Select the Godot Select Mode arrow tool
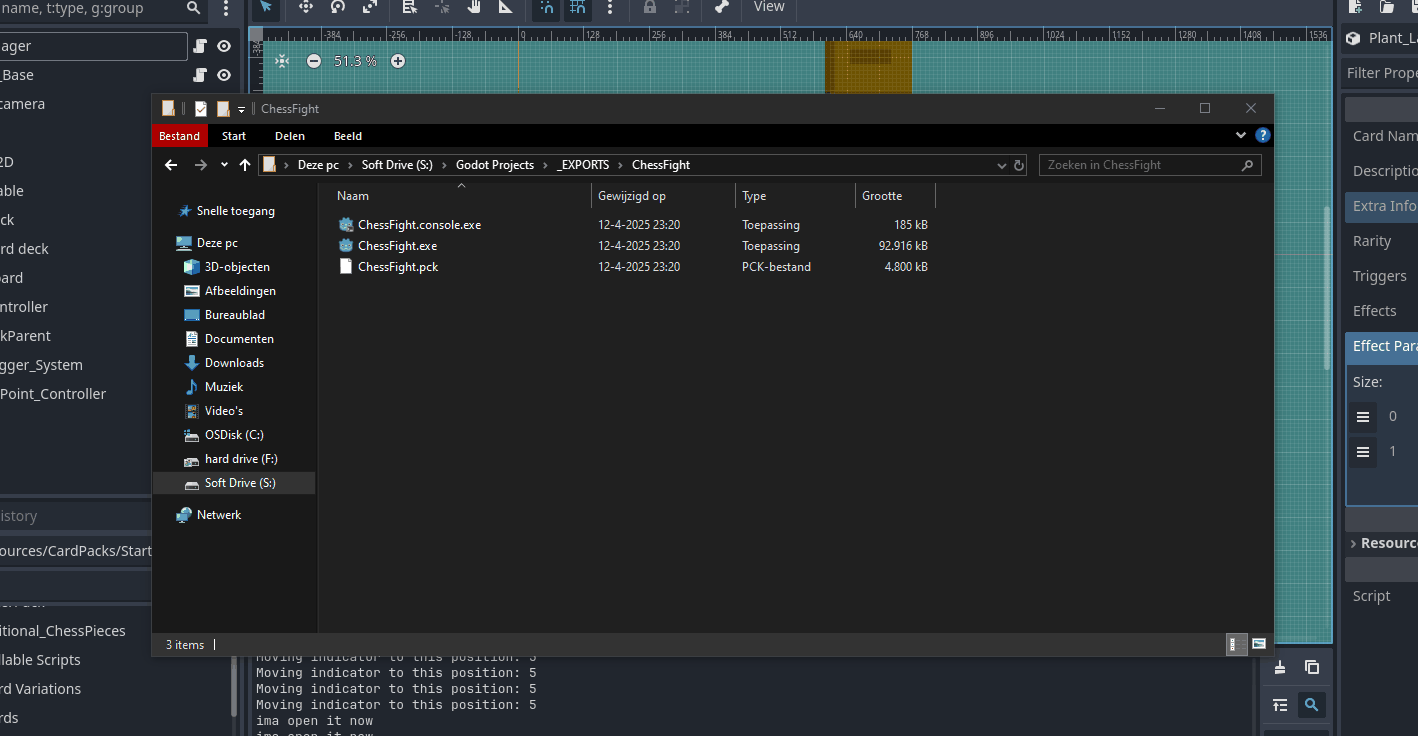Screen dimensions: 1418x736 (265, 7)
